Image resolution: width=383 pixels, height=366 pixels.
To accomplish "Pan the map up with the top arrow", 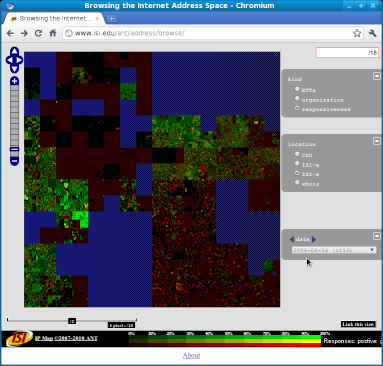I will point(14,52).
